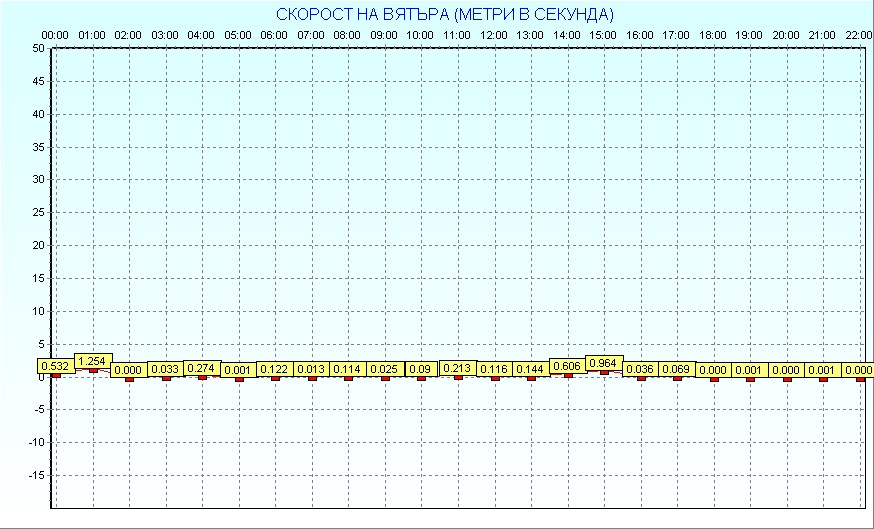Select the 07:00 time axis label
The width and height of the screenshot is (874, 529).
311,35
